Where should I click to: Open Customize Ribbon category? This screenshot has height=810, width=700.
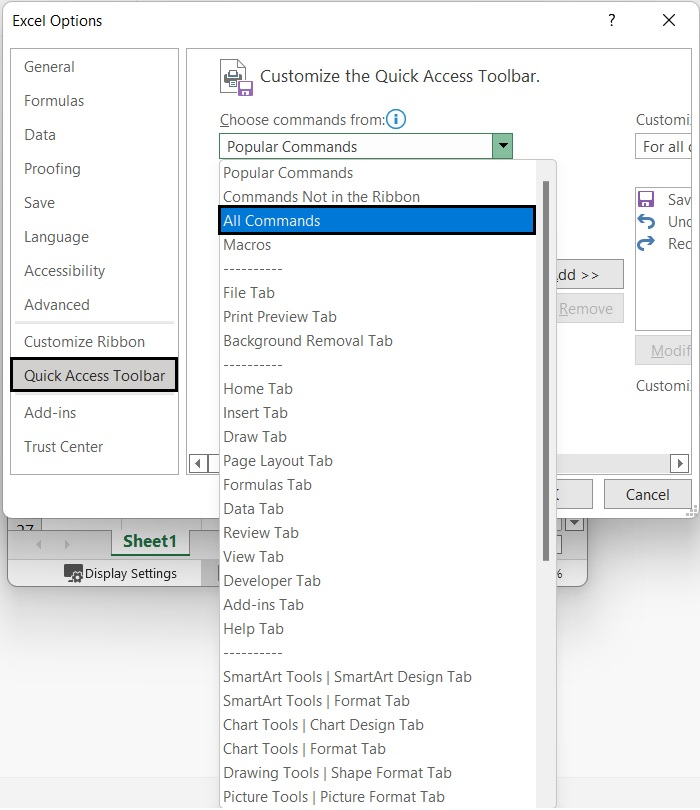click(95, 342)
